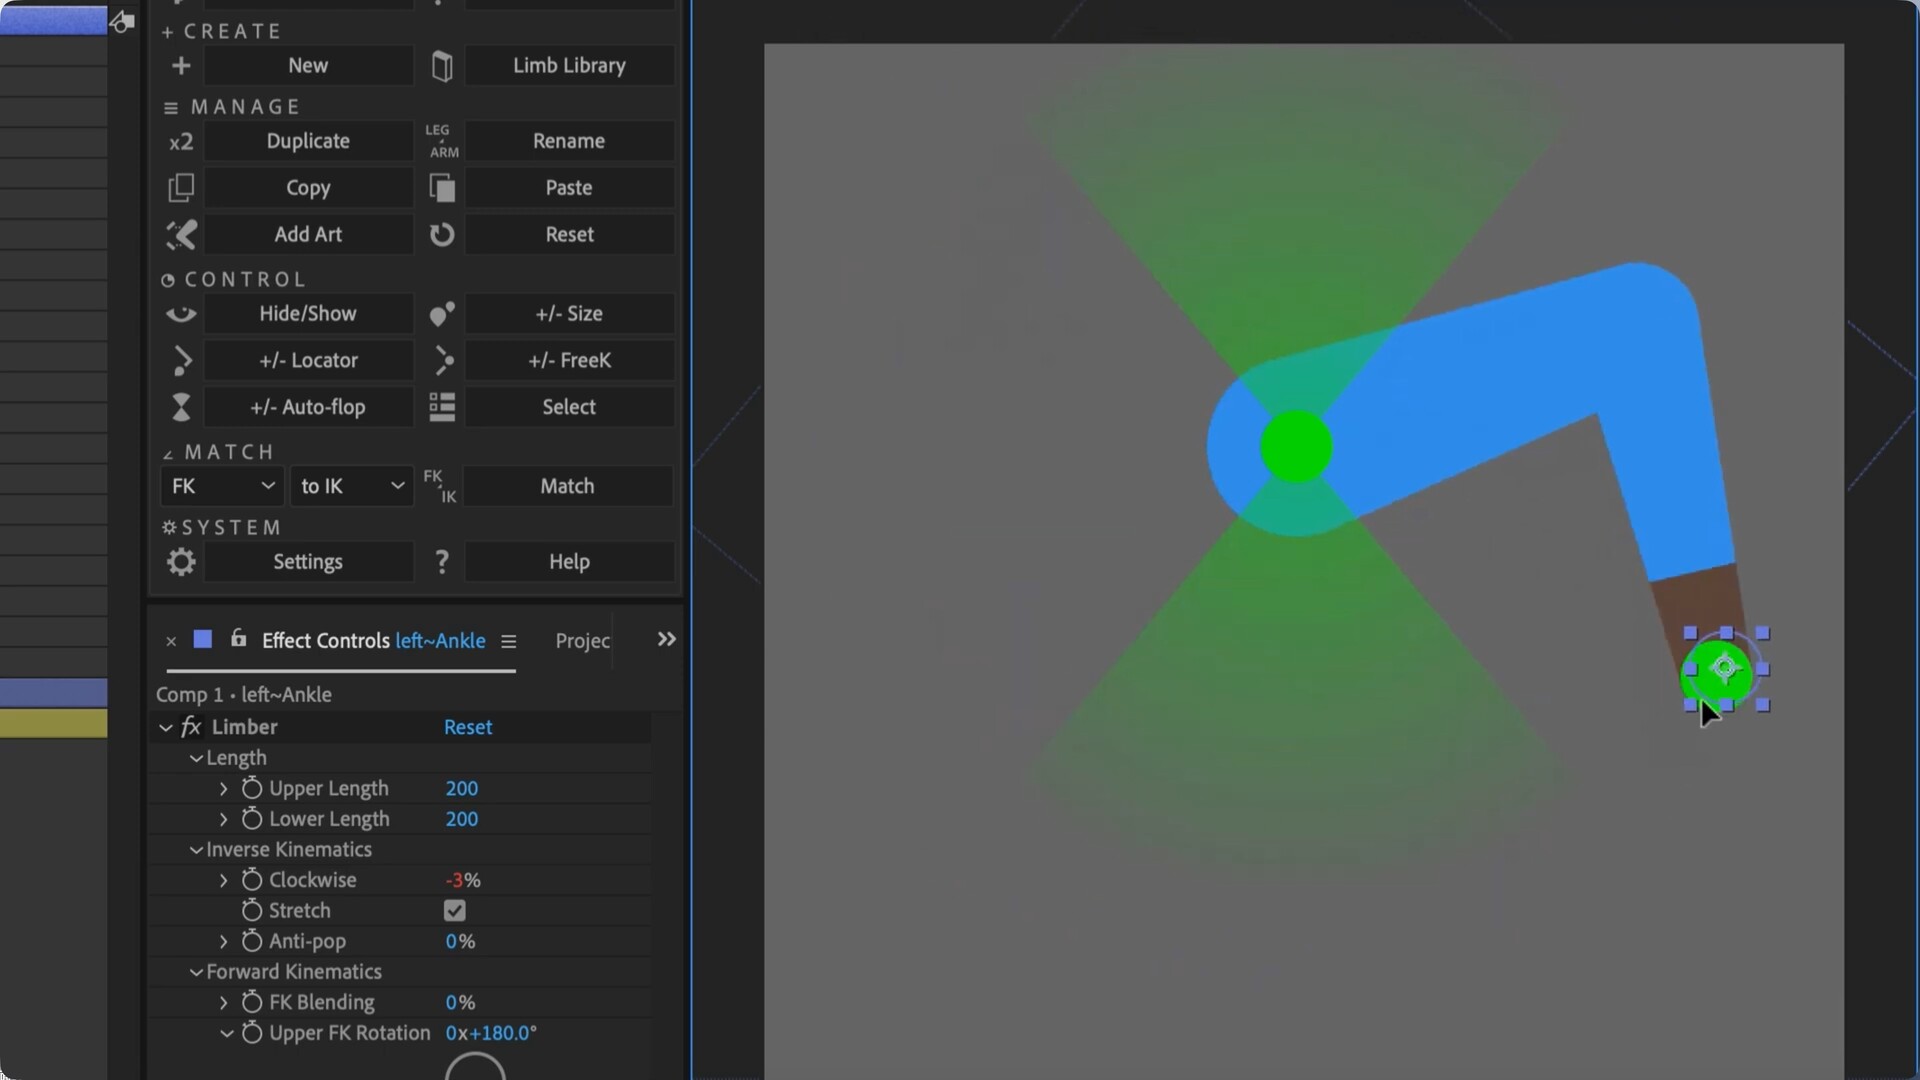The height and width of the screenshot is (1080, 1920).
Task: Click the Match button
Action: tap(567, 486)
